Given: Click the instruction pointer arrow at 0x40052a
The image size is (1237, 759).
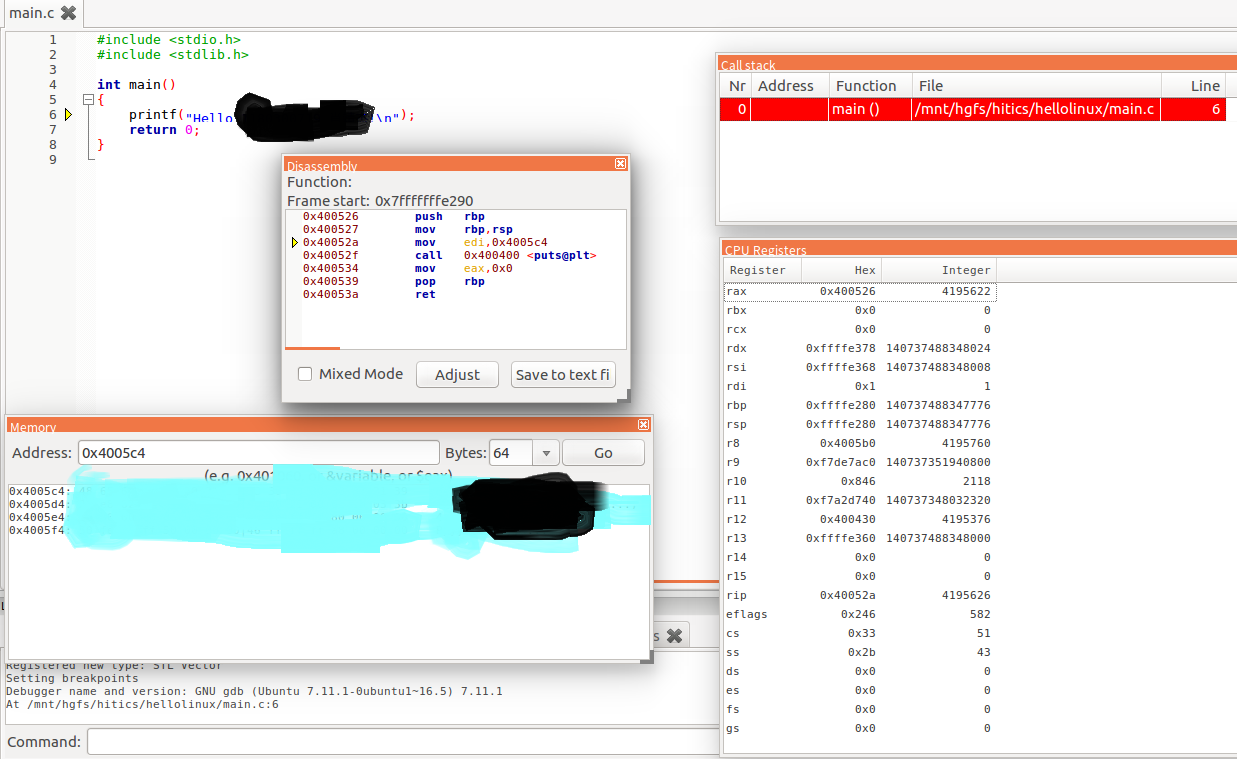Looking at the screenshot, I should 294,242.
